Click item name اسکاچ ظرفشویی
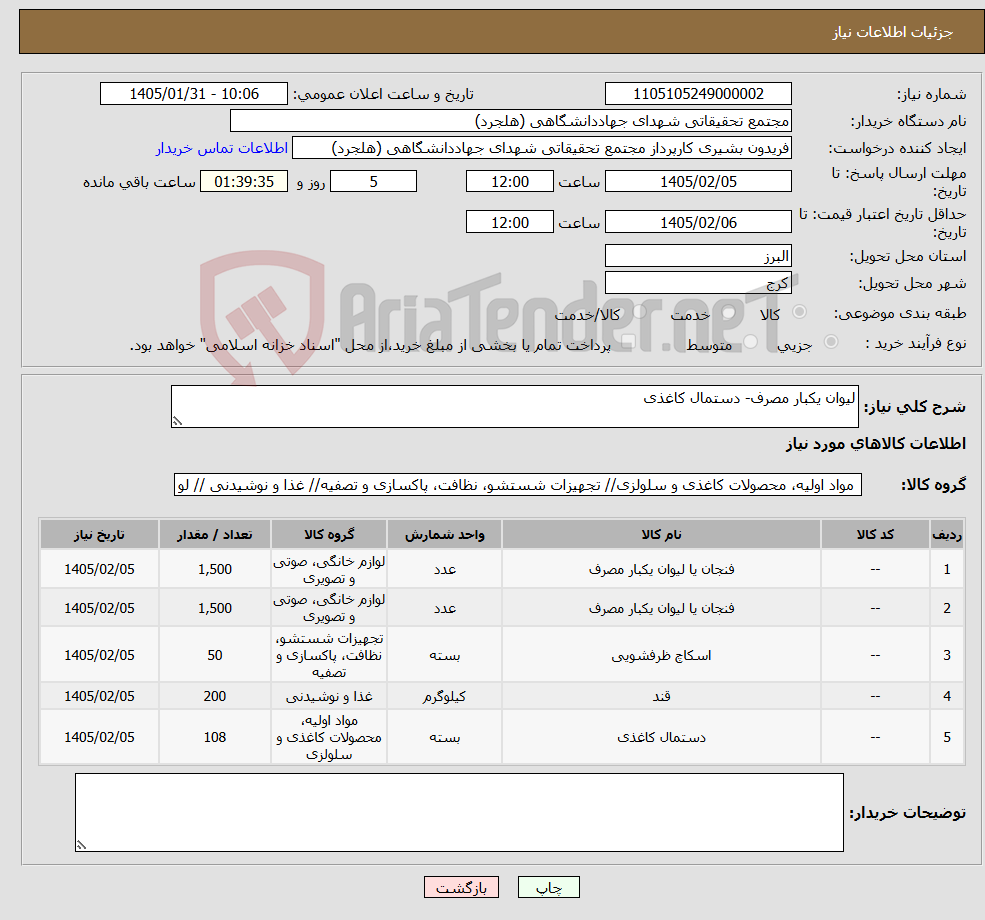This screenshot has width=985, height=920. pos(661,655)
